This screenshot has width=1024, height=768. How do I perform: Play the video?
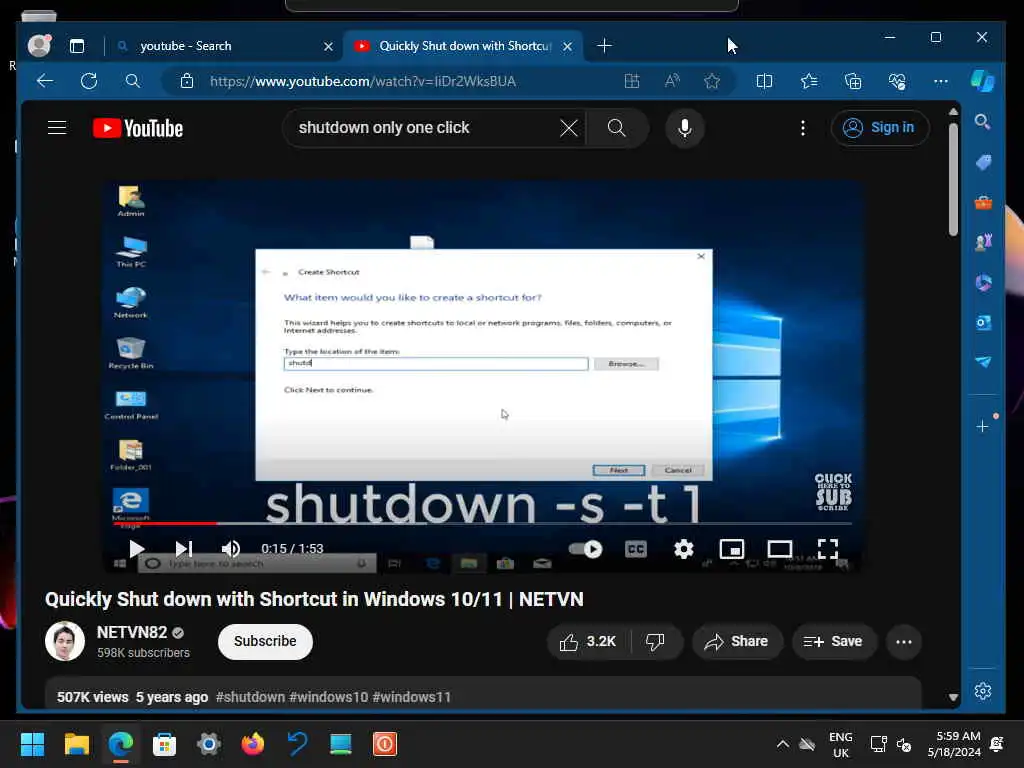coord(136,549)
